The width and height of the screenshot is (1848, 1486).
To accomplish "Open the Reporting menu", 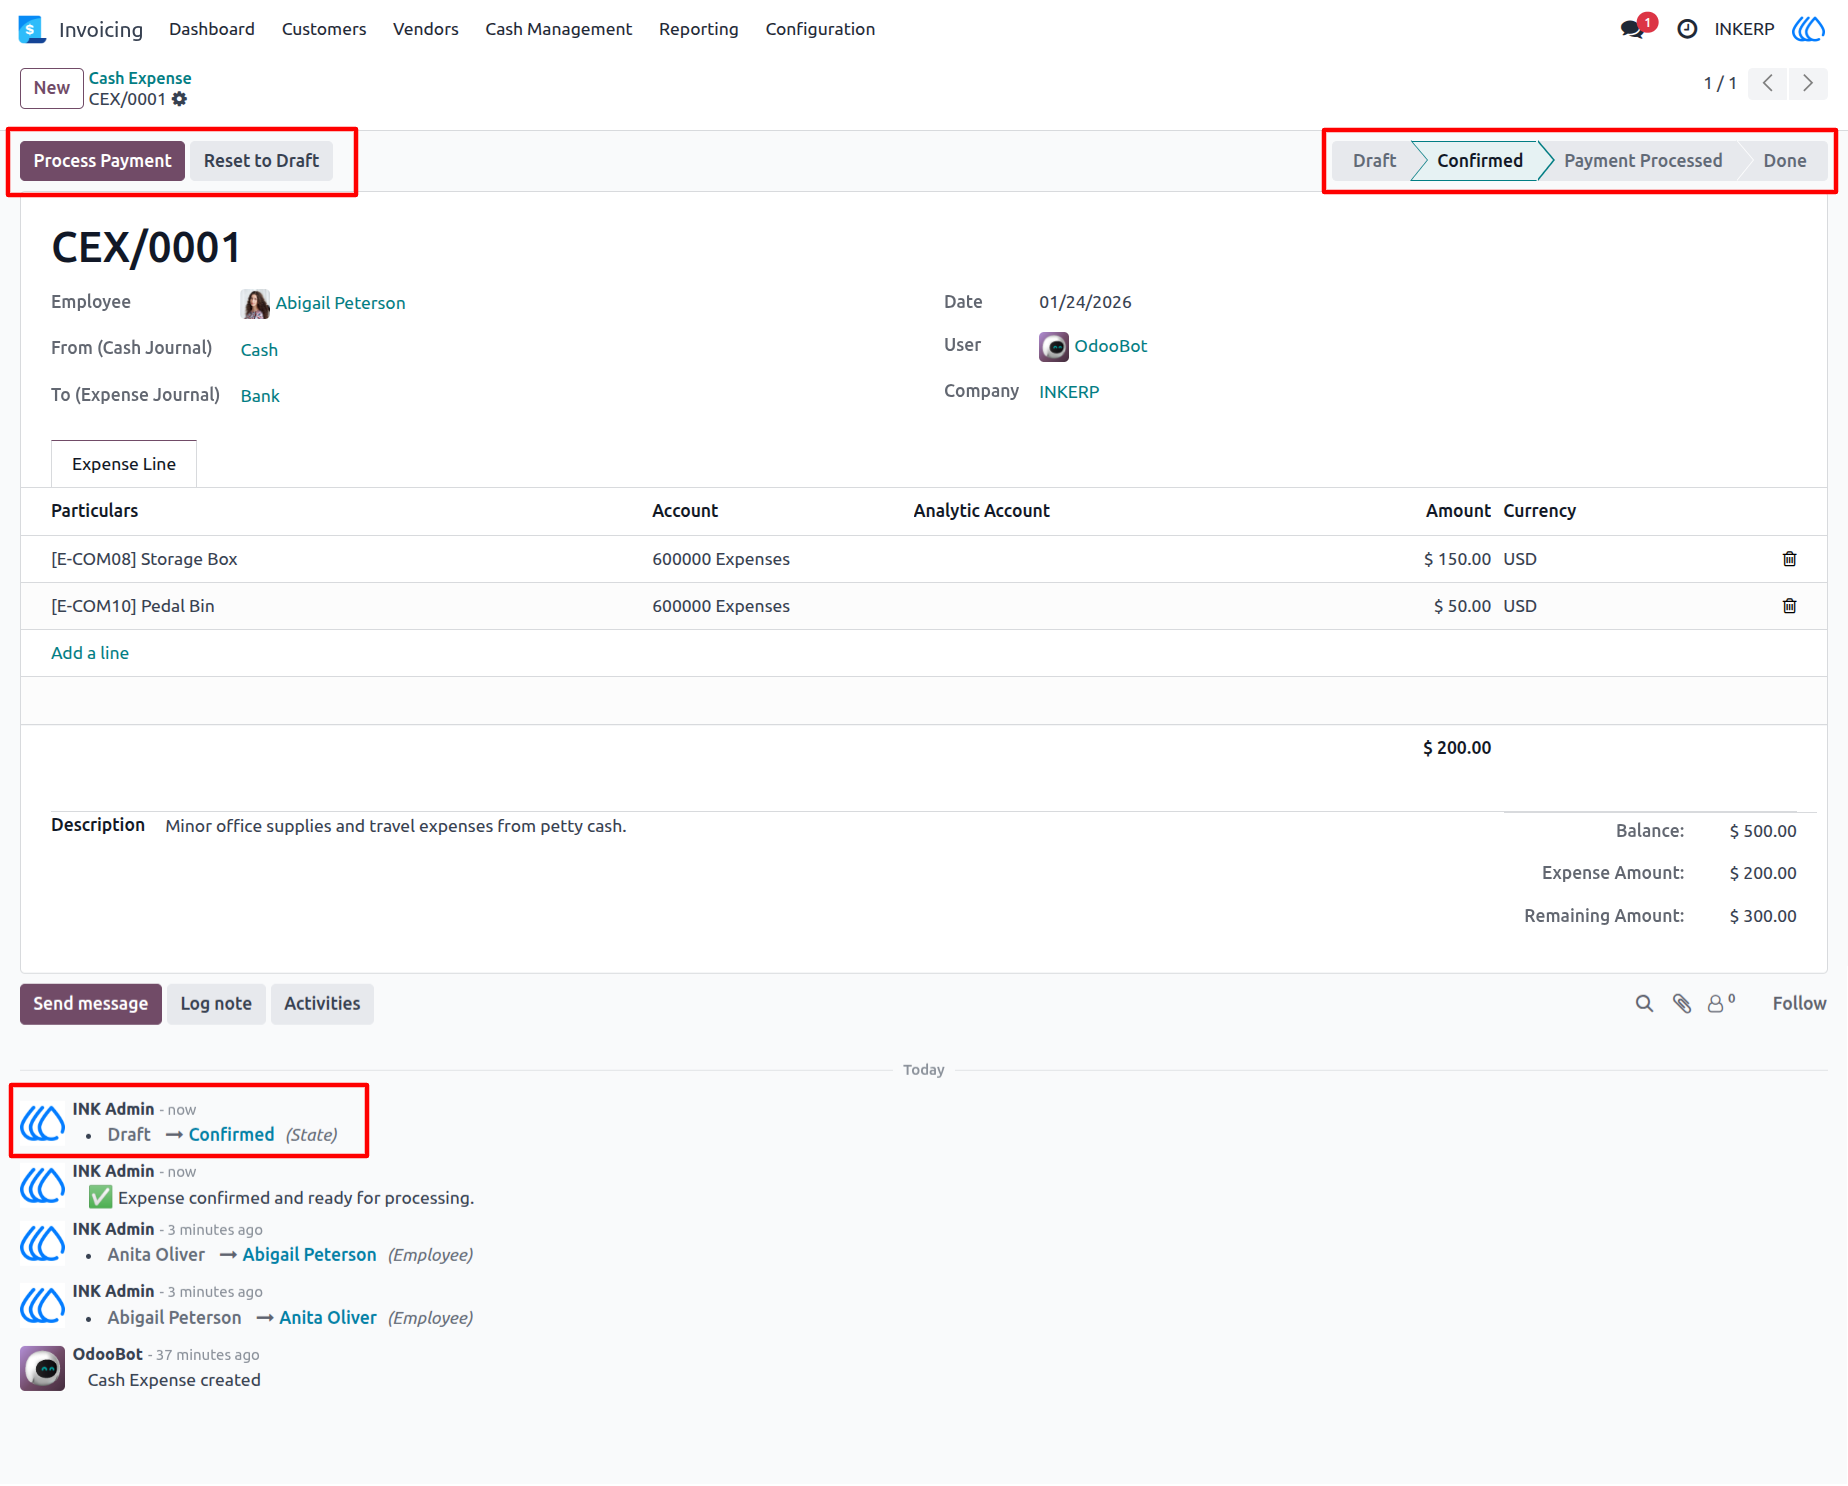I will coord(699,29).
